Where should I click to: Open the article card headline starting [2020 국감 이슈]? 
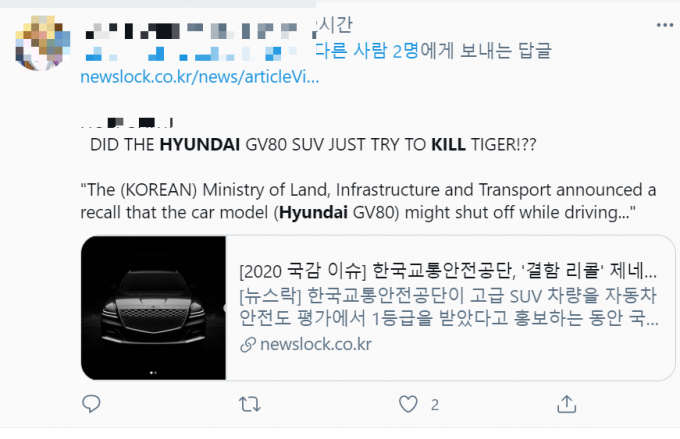tap(448, 271)
